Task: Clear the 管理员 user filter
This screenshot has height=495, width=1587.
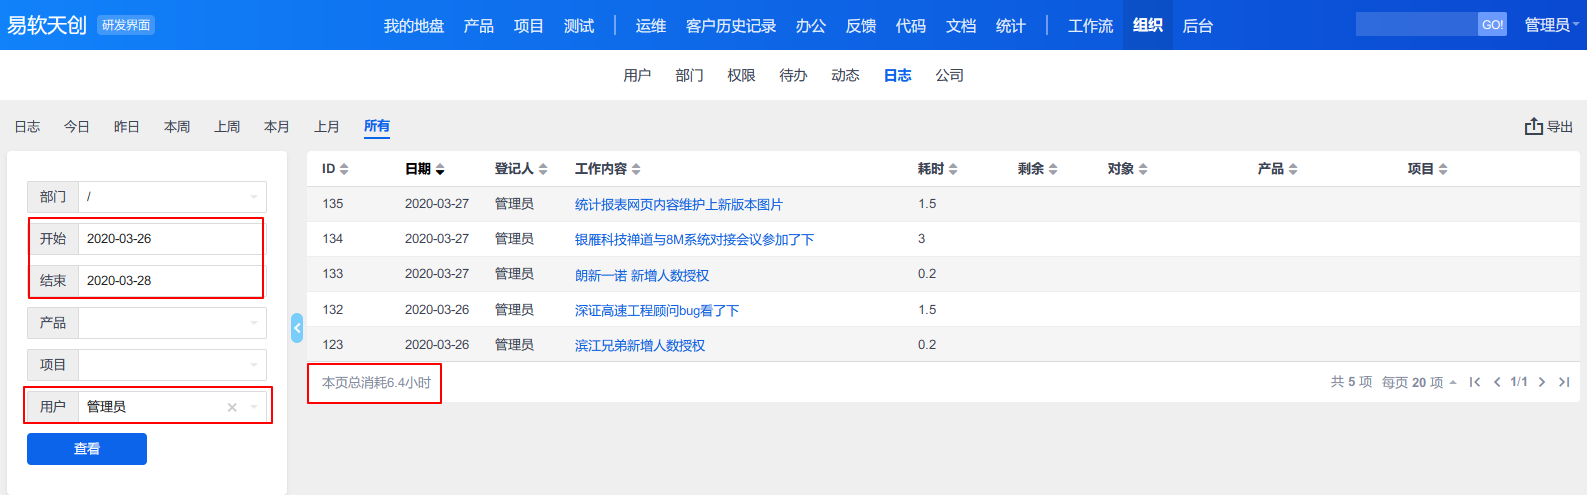Action: point(232,407)
